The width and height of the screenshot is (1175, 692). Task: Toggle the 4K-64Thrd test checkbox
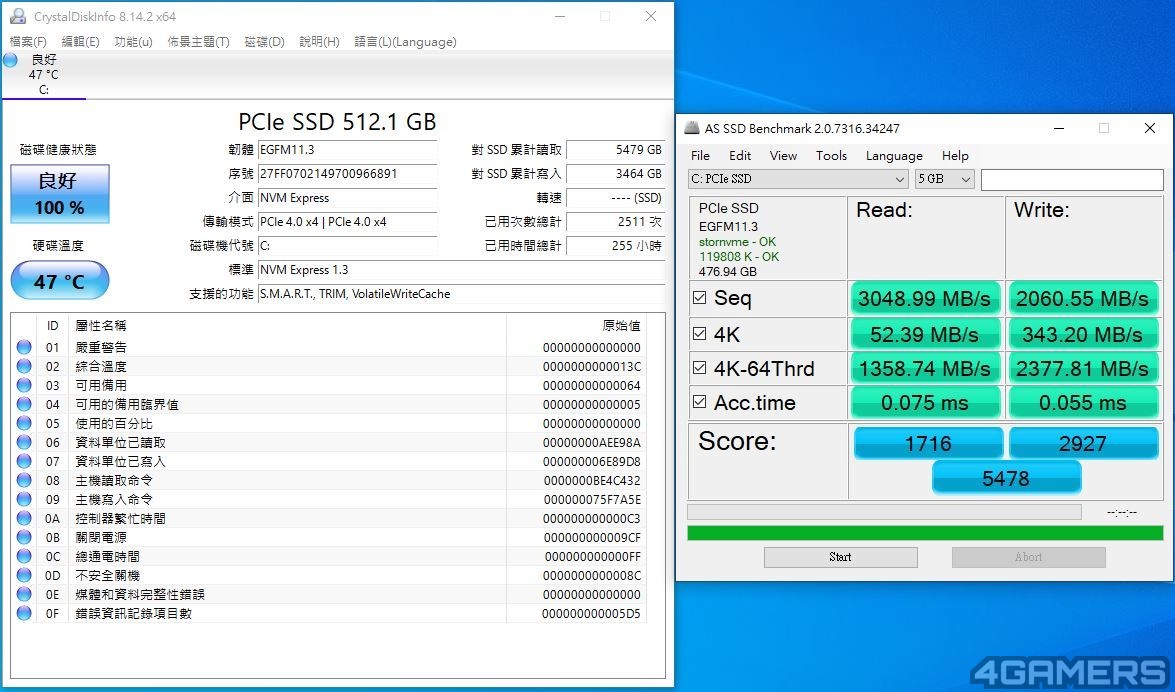click(700, 368)
